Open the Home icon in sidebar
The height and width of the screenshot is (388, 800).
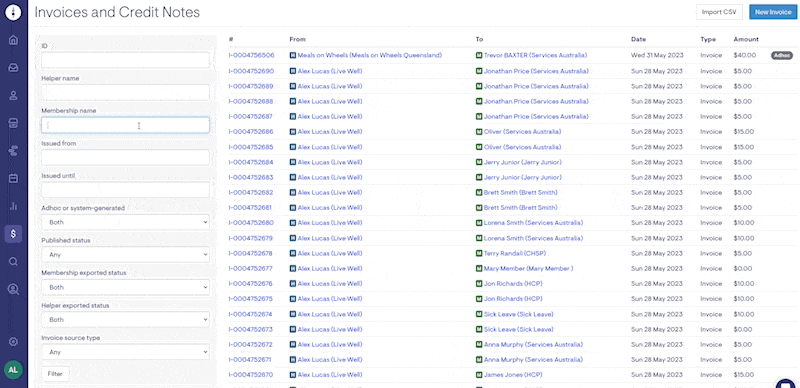[x=13, y=40]
